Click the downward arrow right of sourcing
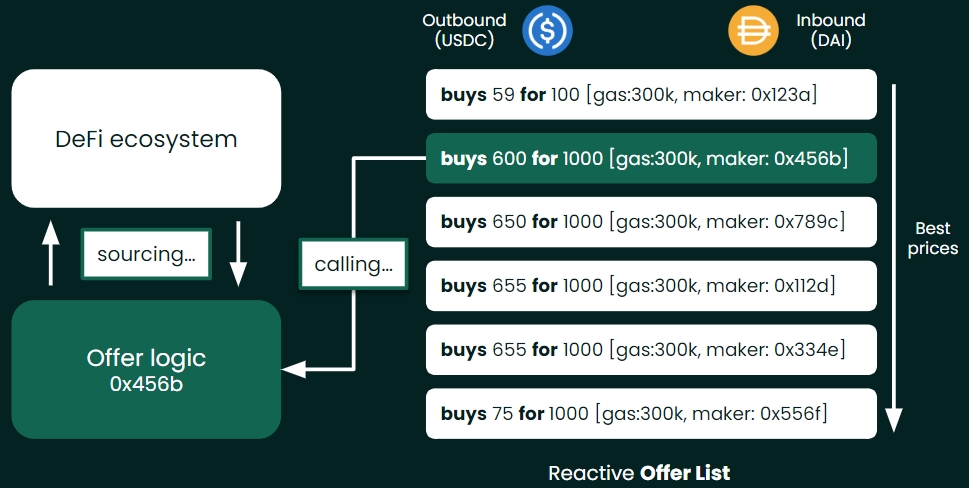 click(x=238, y=254)
